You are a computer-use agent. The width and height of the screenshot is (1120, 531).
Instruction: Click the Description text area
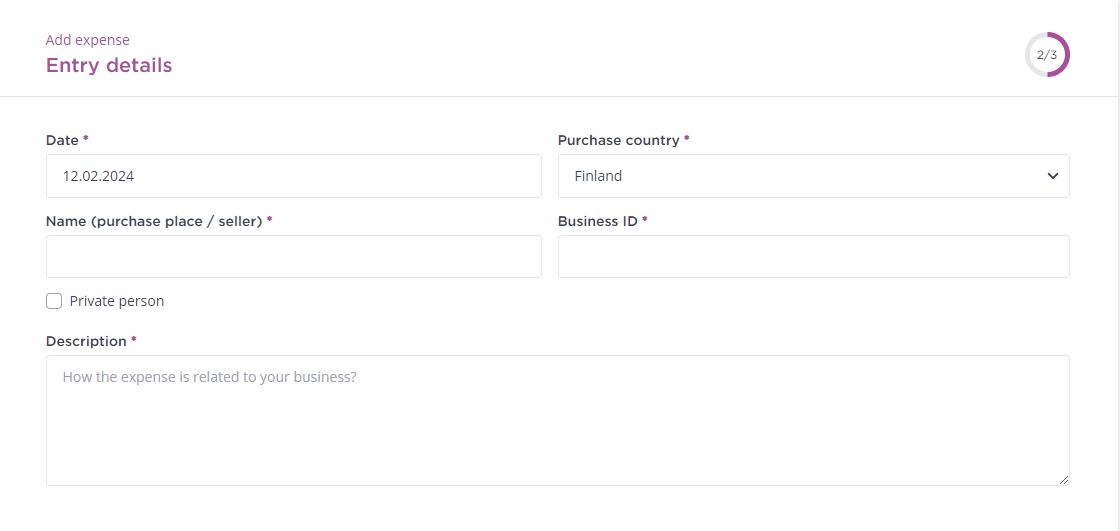pyautogui.click(x=558, y=420)
